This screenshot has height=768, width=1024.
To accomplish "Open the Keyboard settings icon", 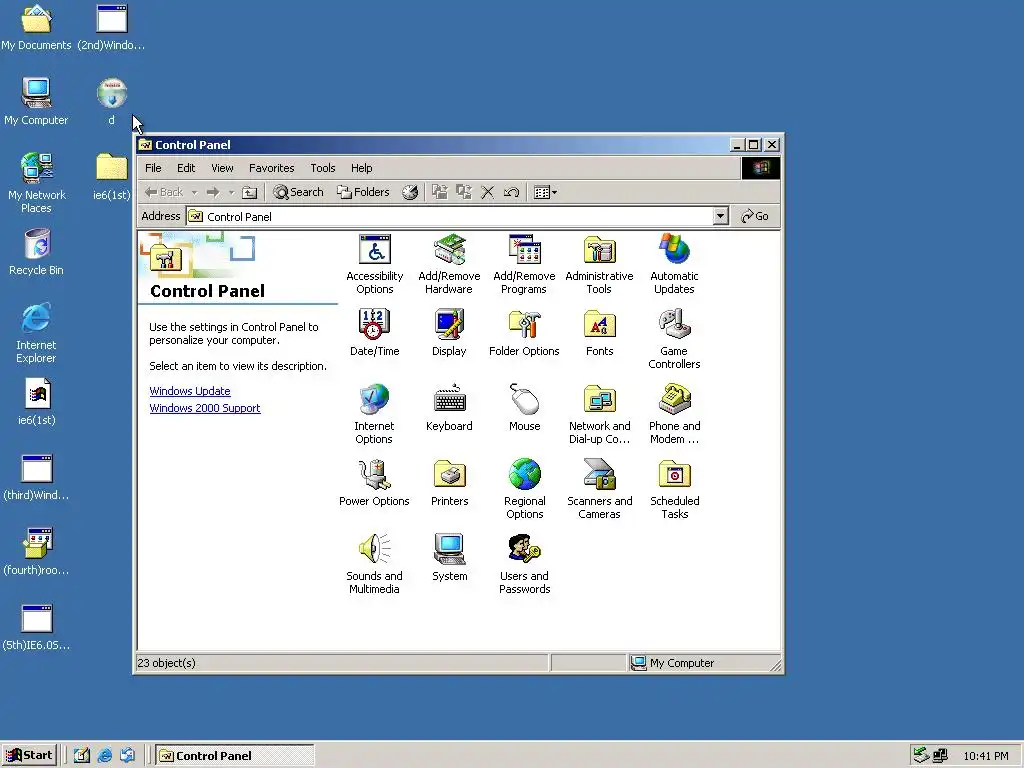I will (x=449, y=408).
